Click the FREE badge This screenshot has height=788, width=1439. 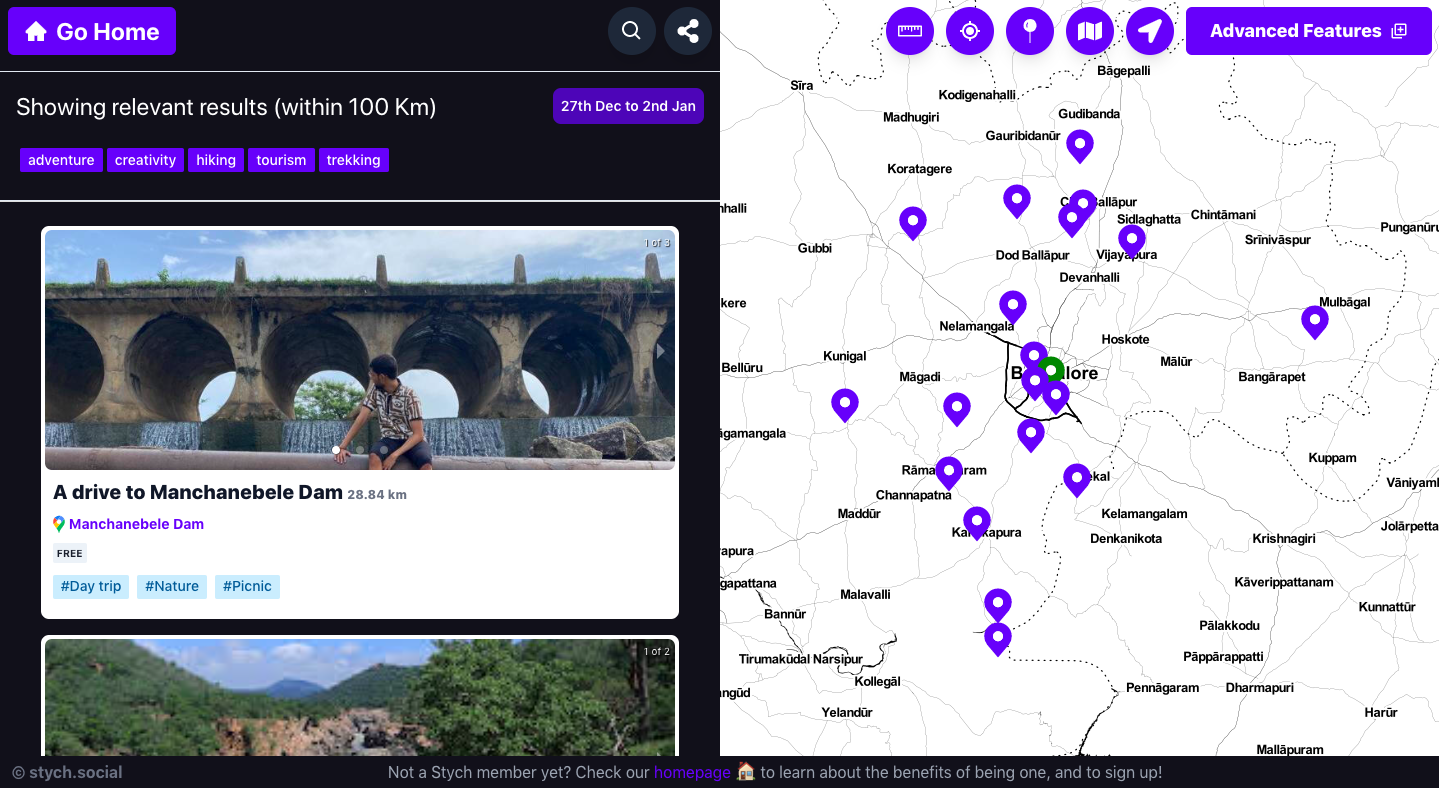[70, 553]
